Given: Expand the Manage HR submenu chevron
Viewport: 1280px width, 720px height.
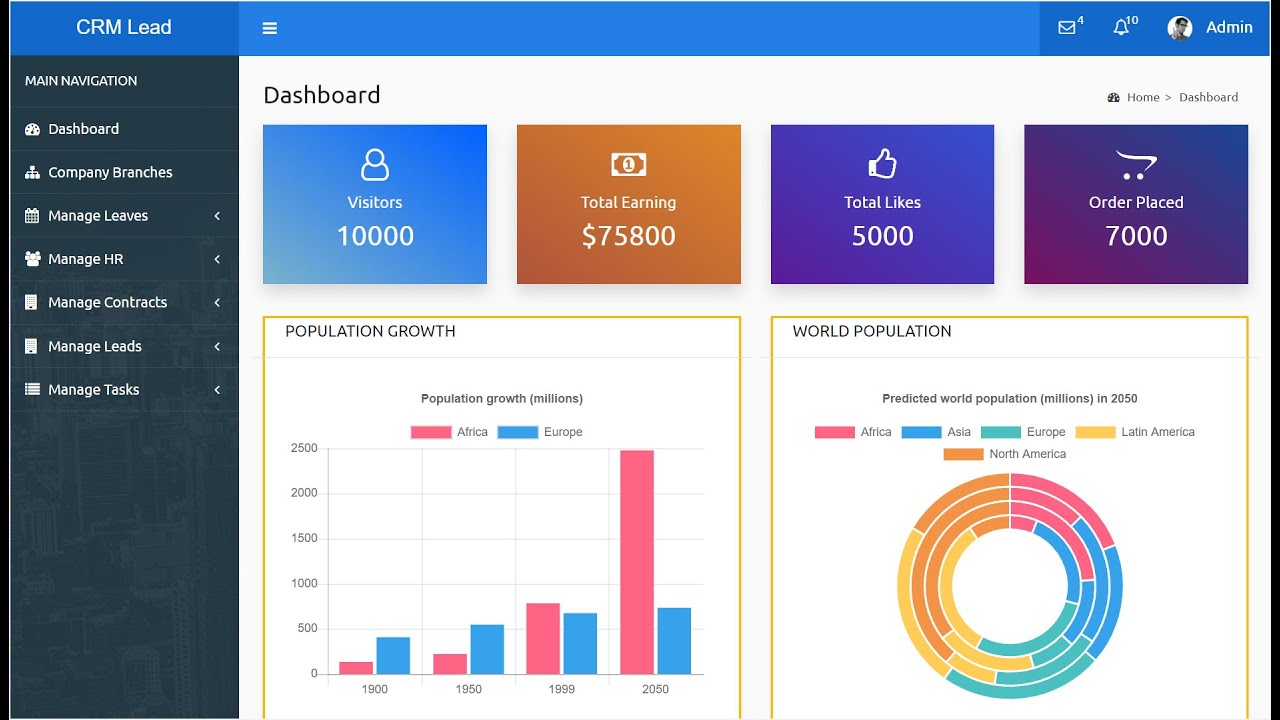Looking at the screenshot, I should coord(217,259).
